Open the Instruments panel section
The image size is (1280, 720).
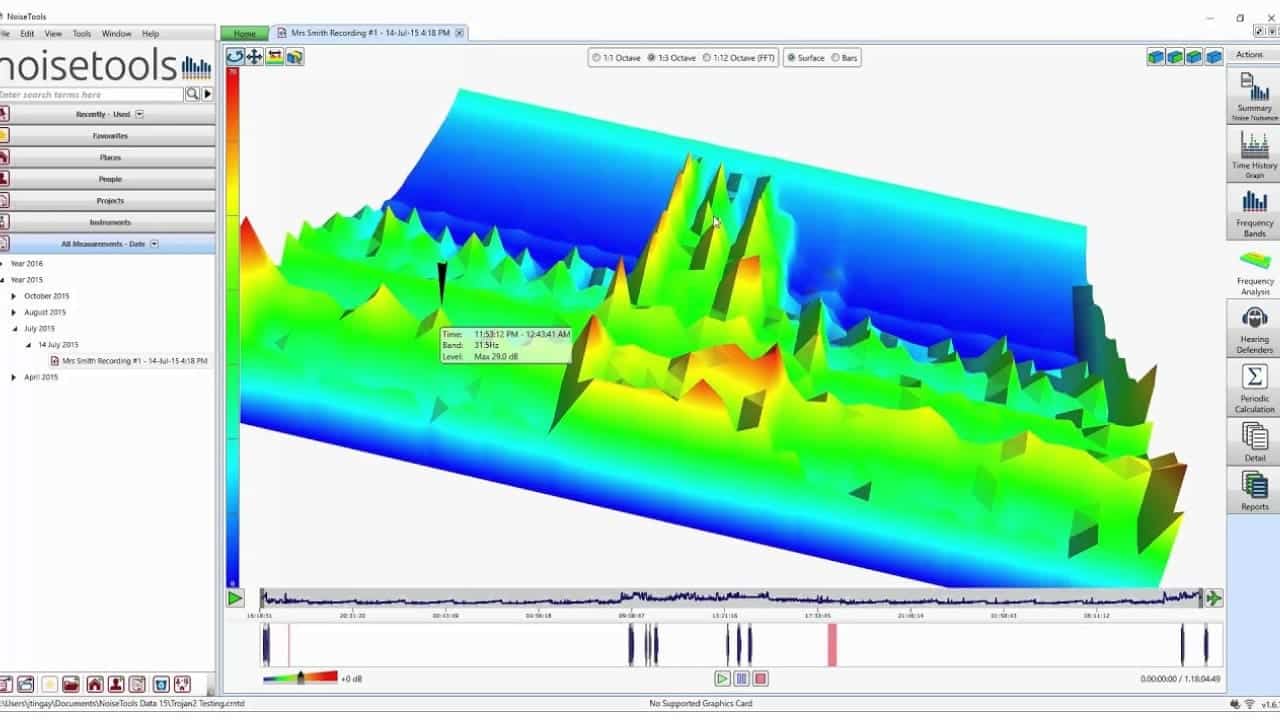(x=108, y=222)
